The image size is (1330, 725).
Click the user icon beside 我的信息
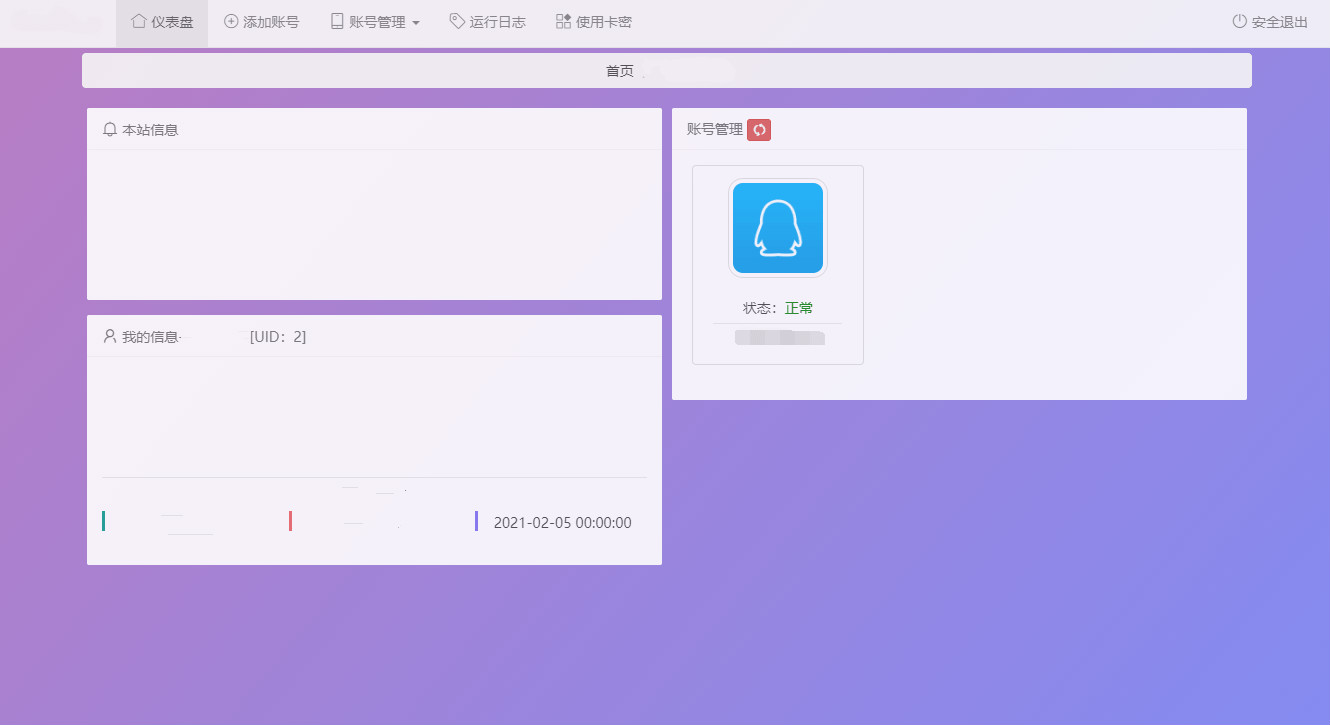110,336
